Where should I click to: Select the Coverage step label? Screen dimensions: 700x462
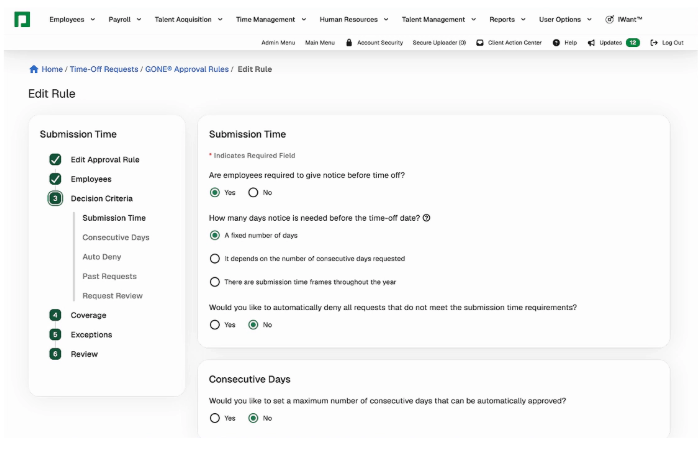(88, 315)
